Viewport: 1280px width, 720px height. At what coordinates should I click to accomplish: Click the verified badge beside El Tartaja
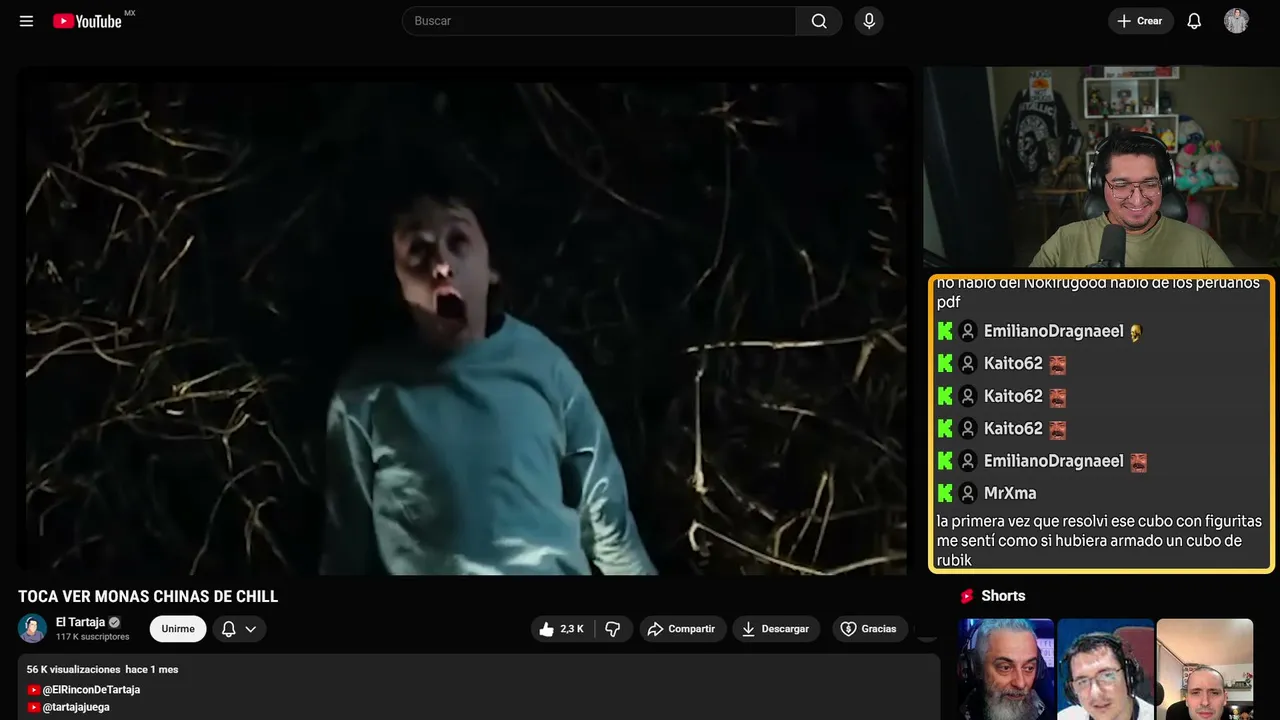(x=114, y=622)
